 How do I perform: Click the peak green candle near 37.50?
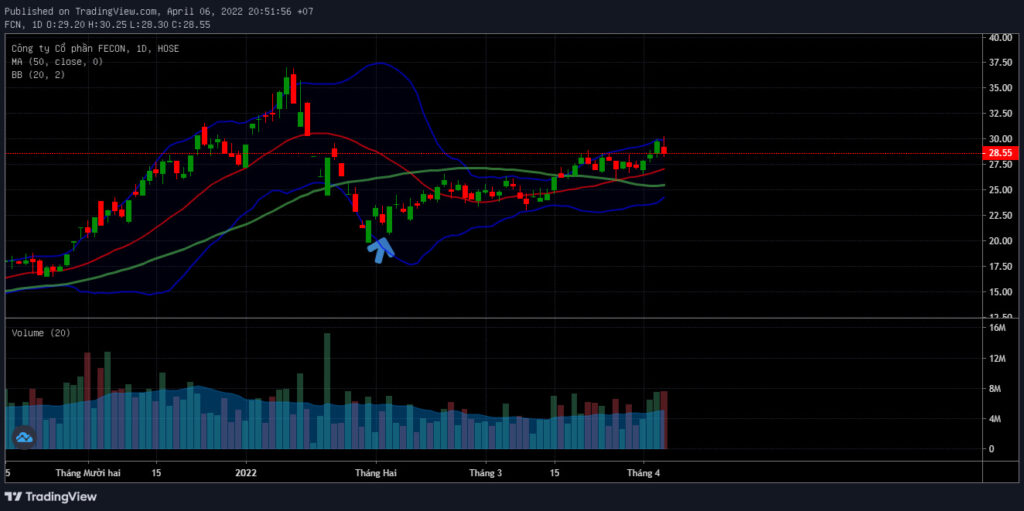point(286,85)
